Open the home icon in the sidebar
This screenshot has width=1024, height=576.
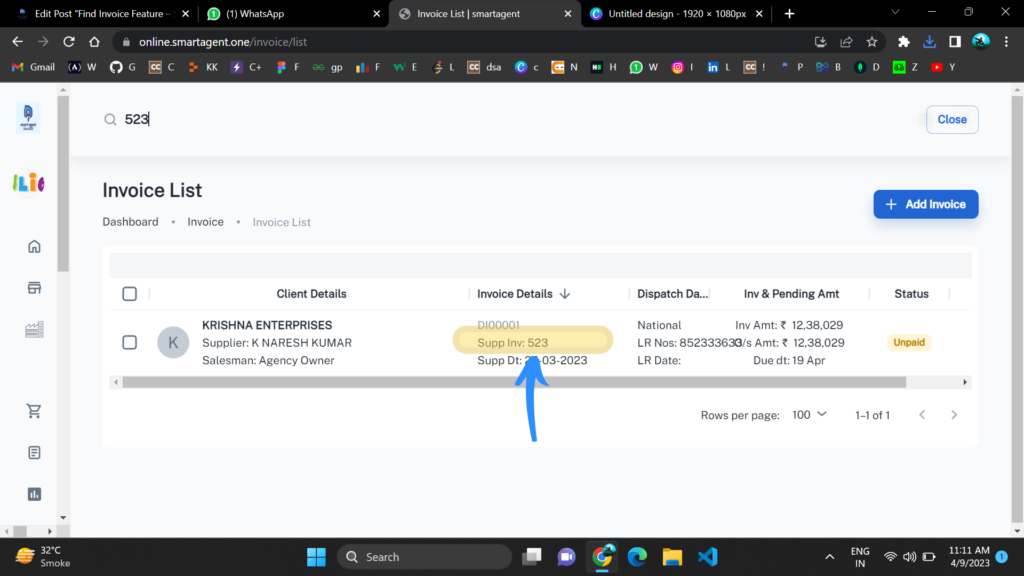pyautogui.click(x=35, y=247)
